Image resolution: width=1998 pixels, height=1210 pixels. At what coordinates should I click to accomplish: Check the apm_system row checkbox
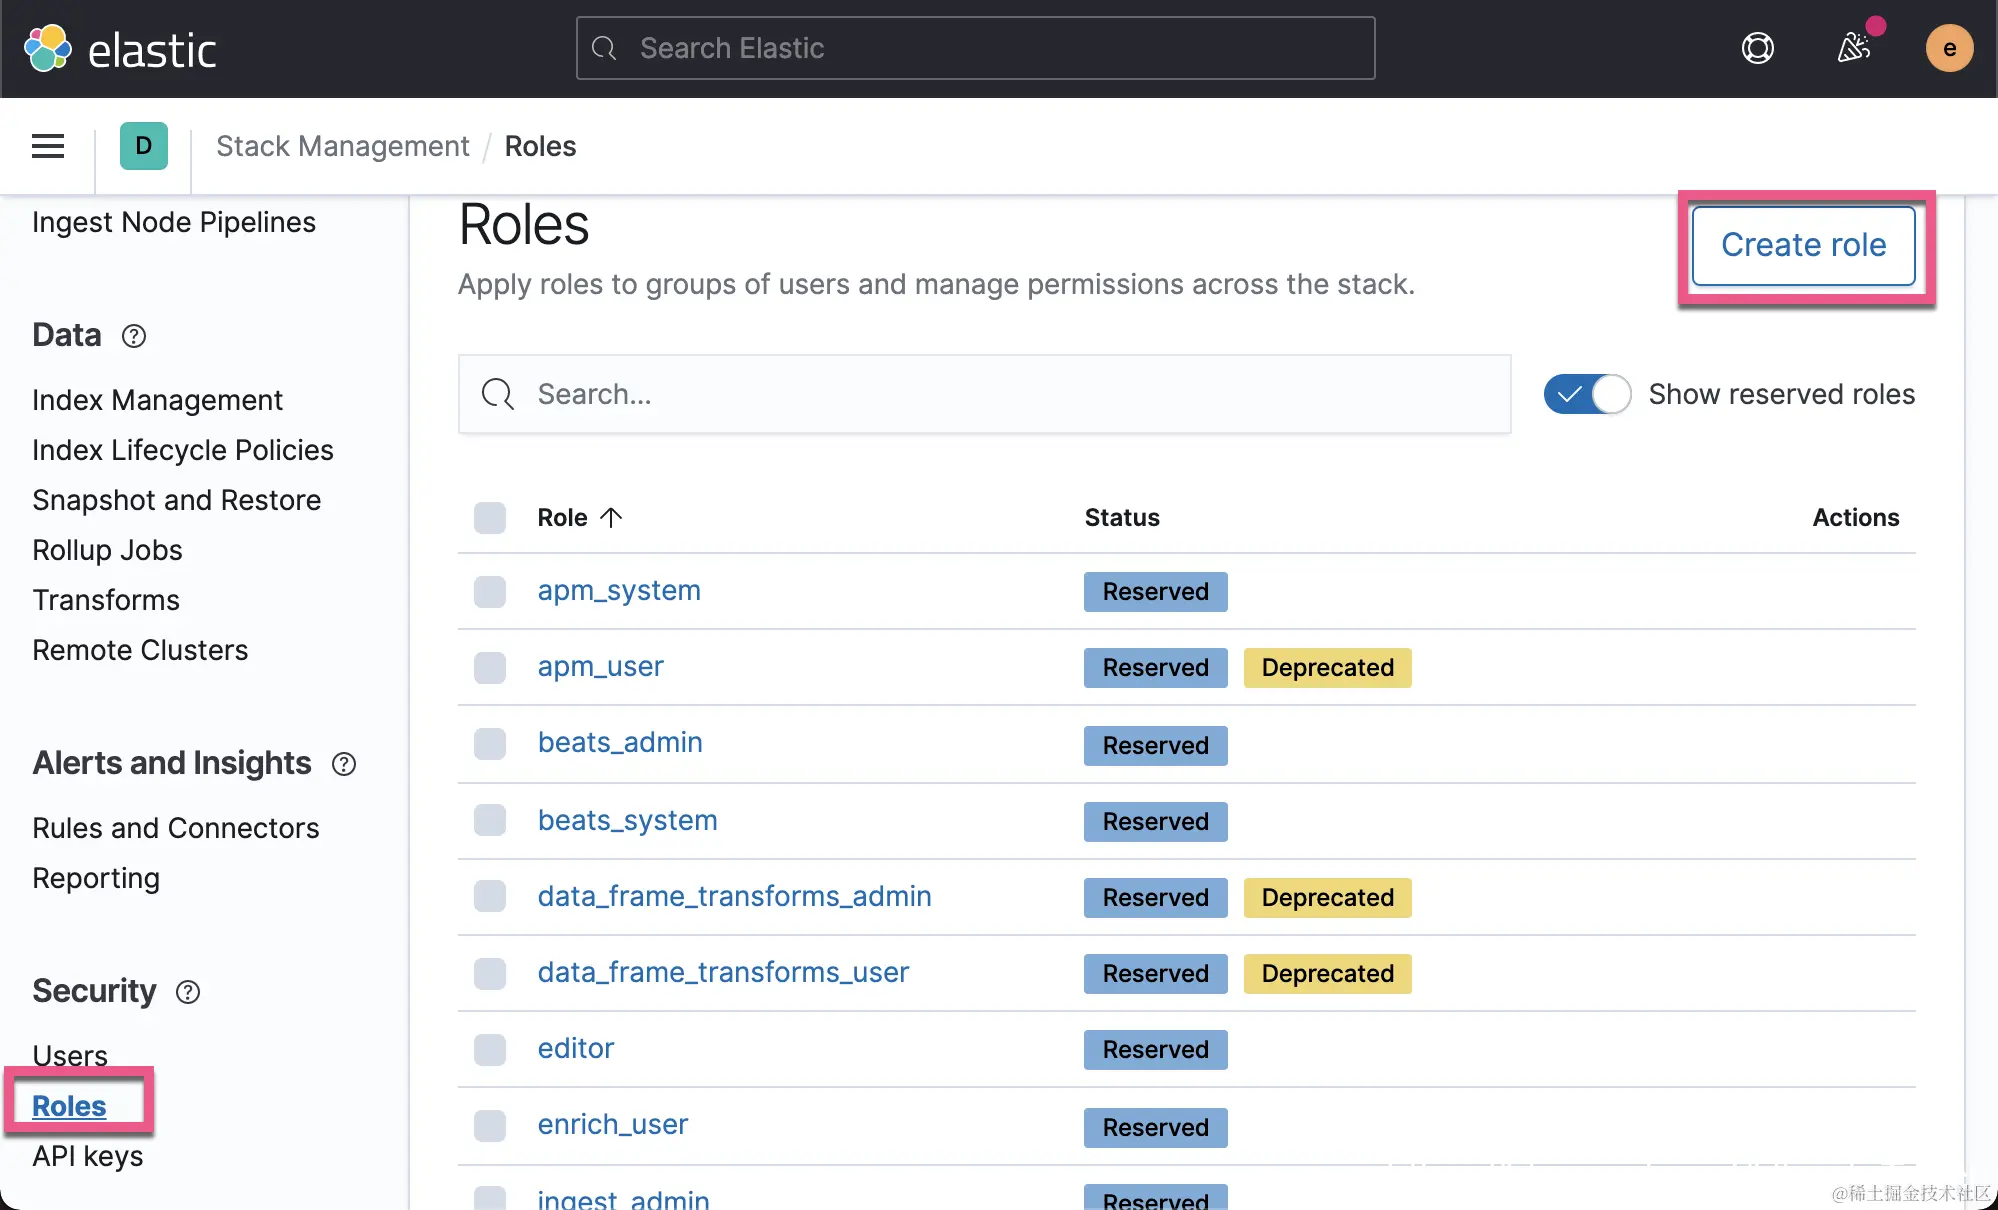coord(490,591)
